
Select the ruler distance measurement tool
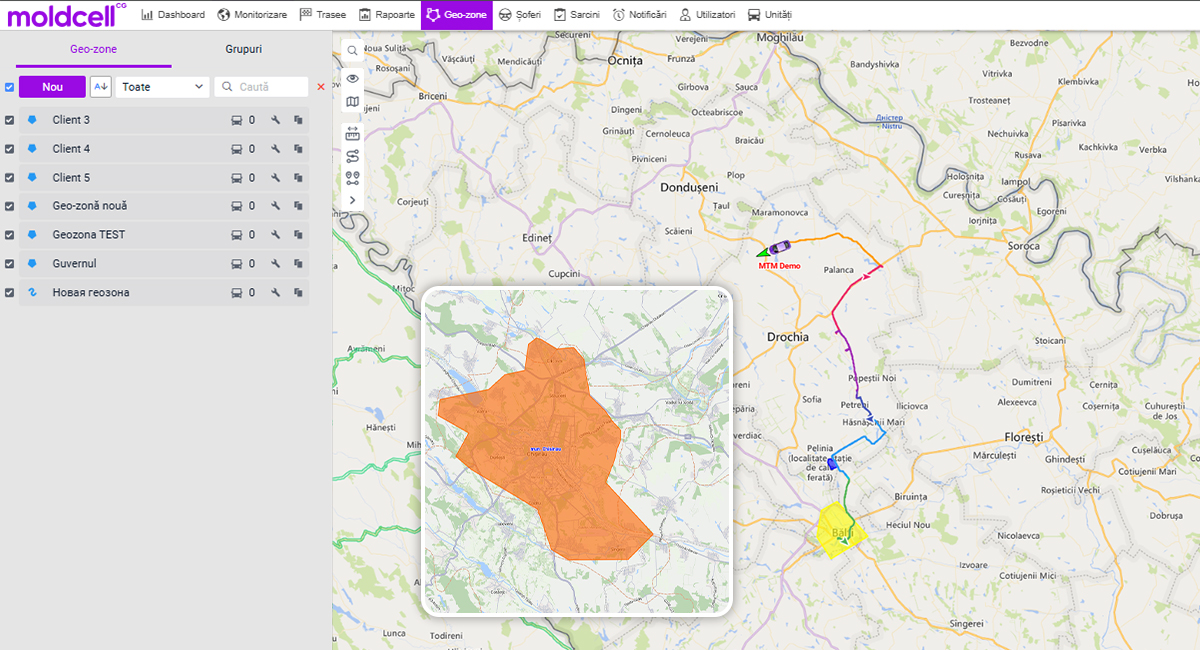[352, 133]
